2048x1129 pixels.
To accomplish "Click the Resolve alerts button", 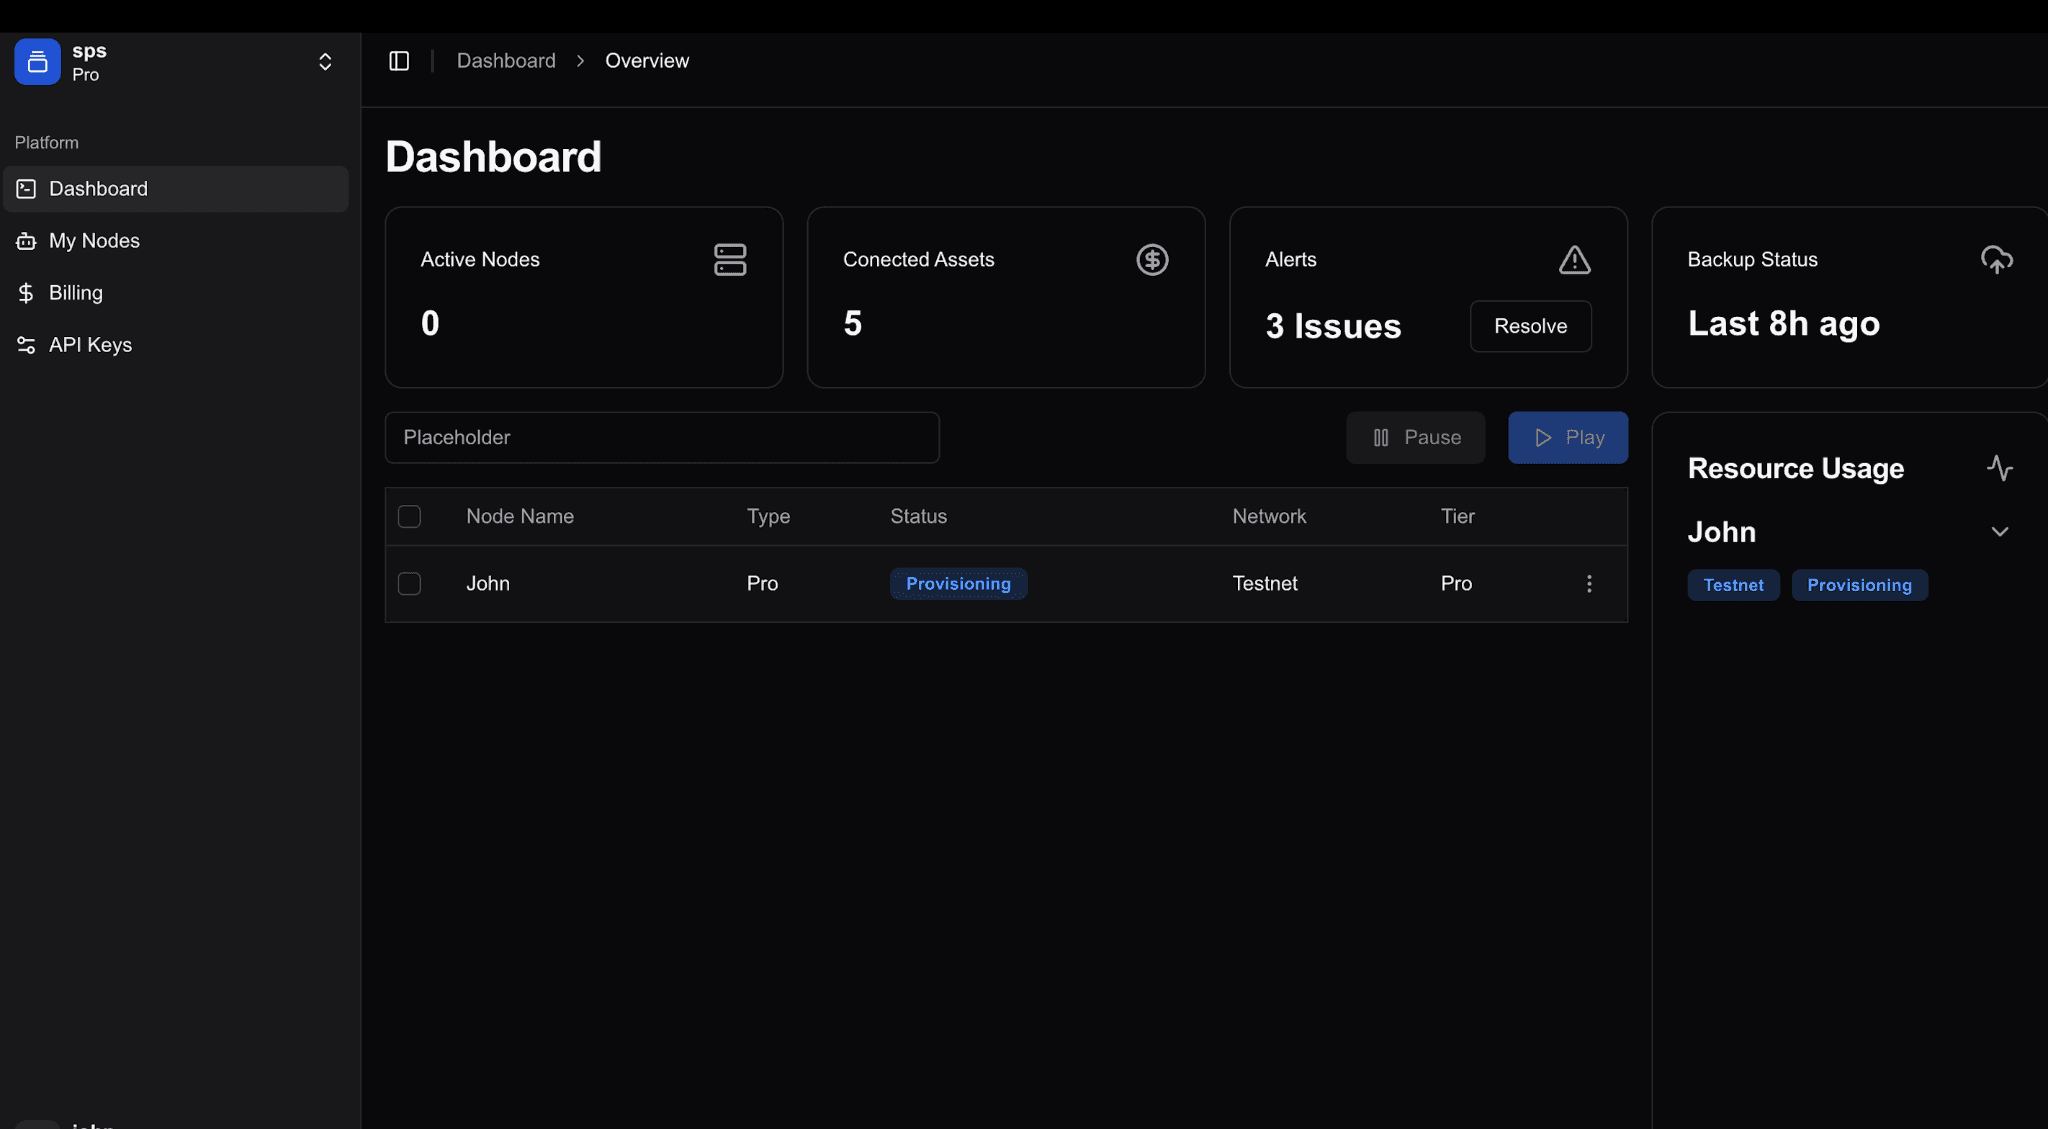I will (x=1530, y=326).
